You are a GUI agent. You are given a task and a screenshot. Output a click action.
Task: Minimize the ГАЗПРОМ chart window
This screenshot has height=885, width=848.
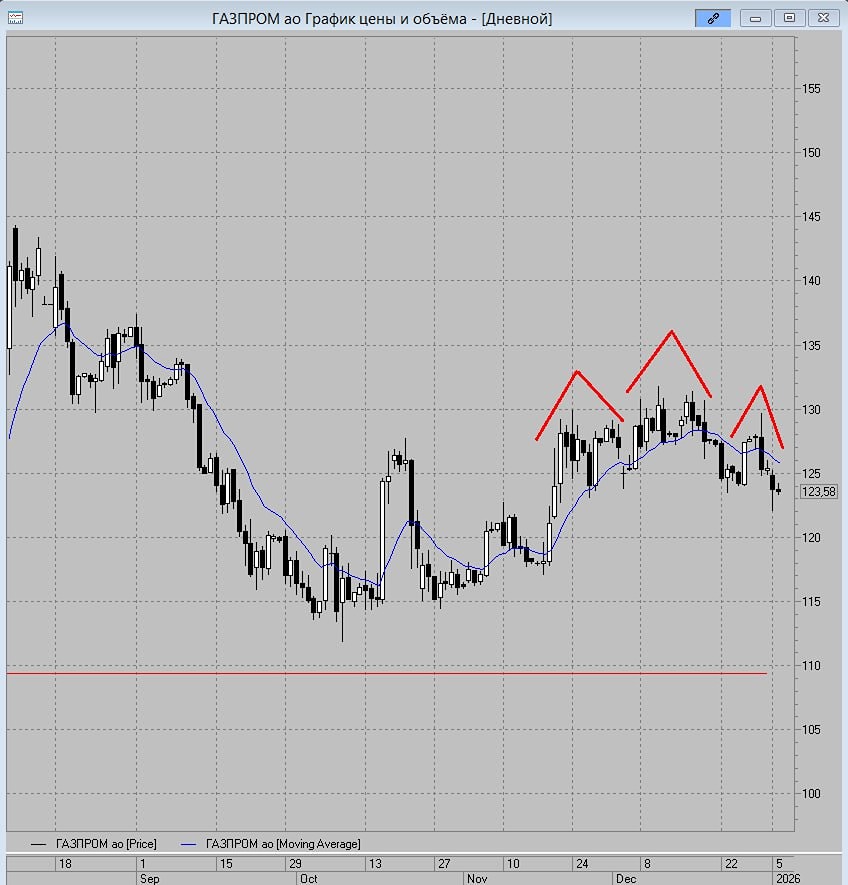pos(755,18)
